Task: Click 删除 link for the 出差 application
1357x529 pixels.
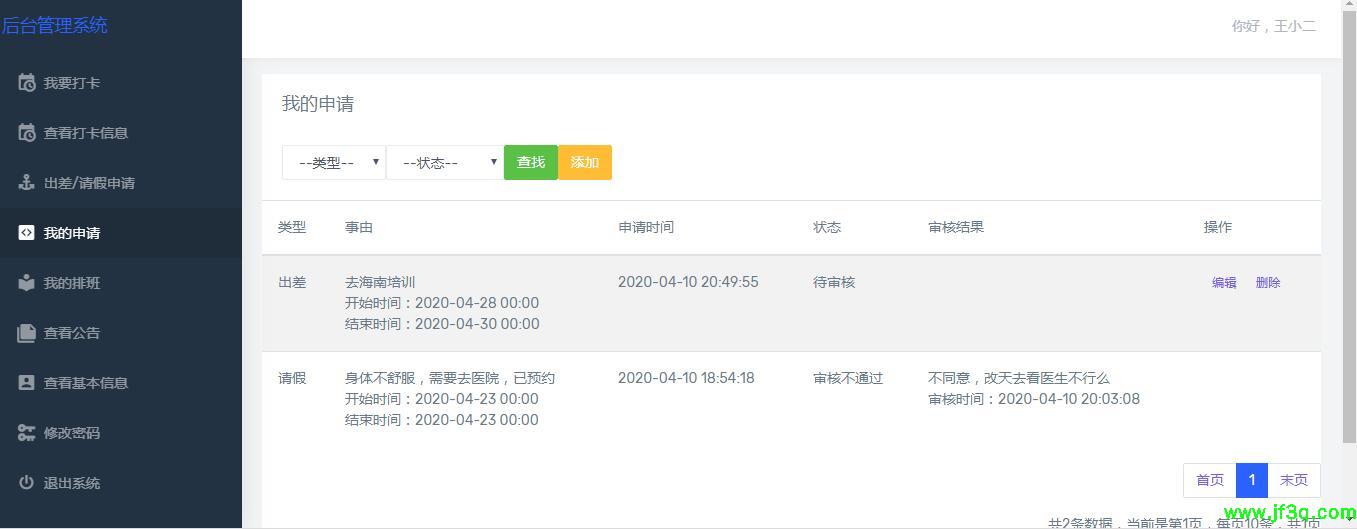Action: point(1268,283)
